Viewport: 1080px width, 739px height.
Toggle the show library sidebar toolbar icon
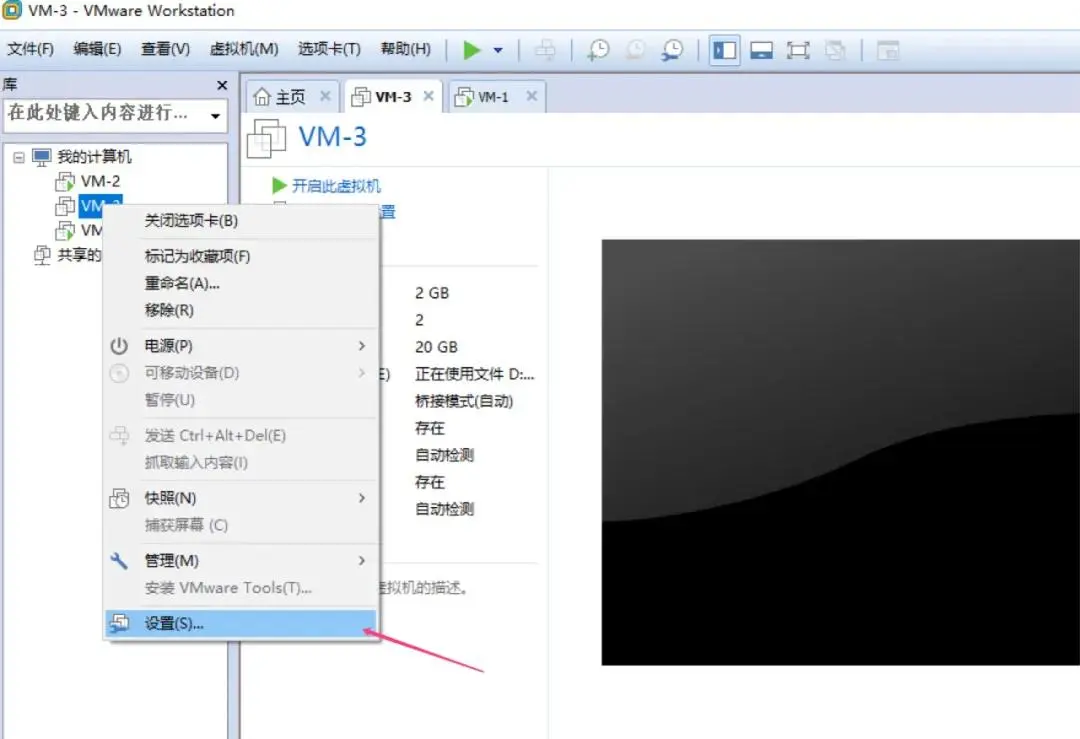pos(725,50)
